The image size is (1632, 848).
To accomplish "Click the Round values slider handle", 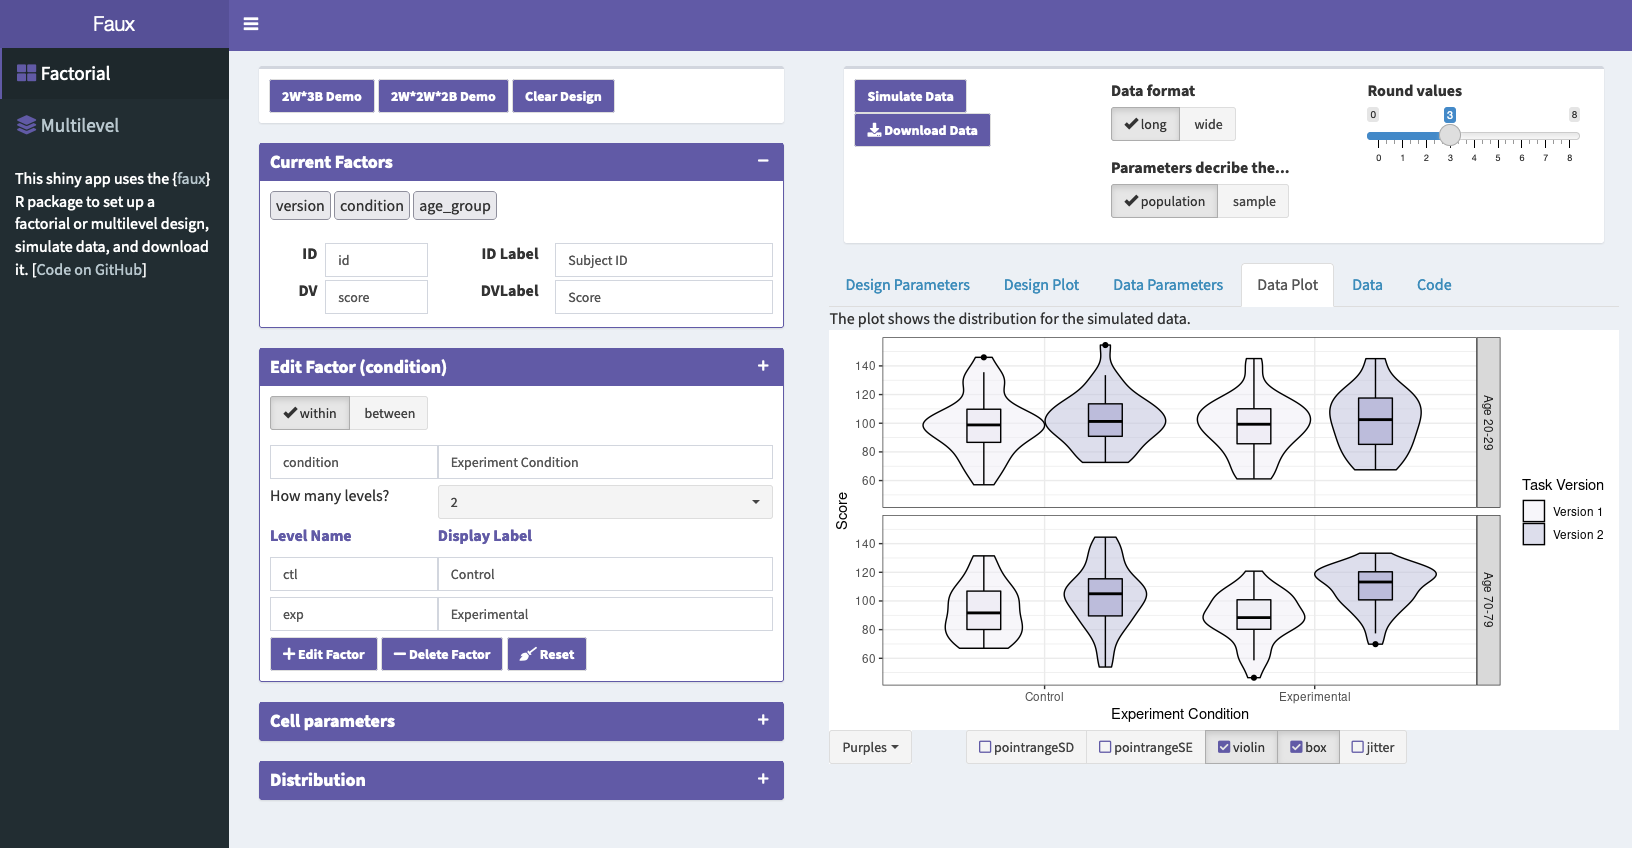I will (1450, 135).
